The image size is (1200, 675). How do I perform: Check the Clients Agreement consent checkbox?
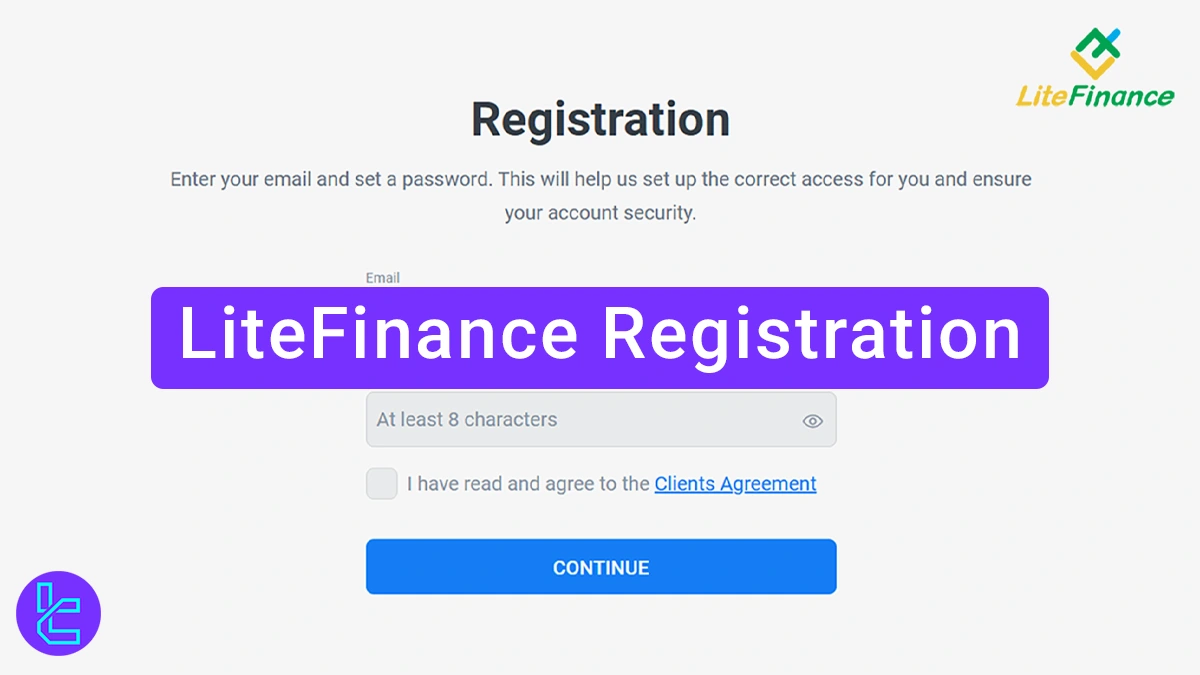point(381,483)
